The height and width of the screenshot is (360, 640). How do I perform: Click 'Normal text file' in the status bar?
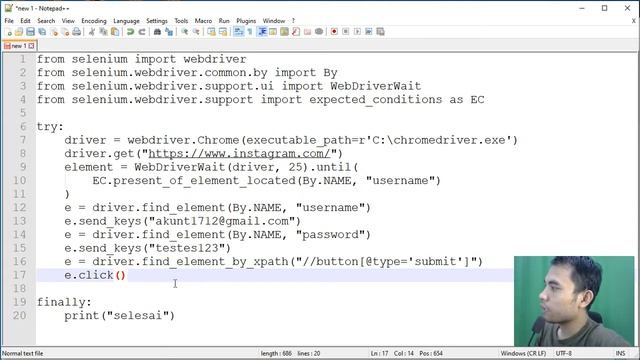point(23,353)
